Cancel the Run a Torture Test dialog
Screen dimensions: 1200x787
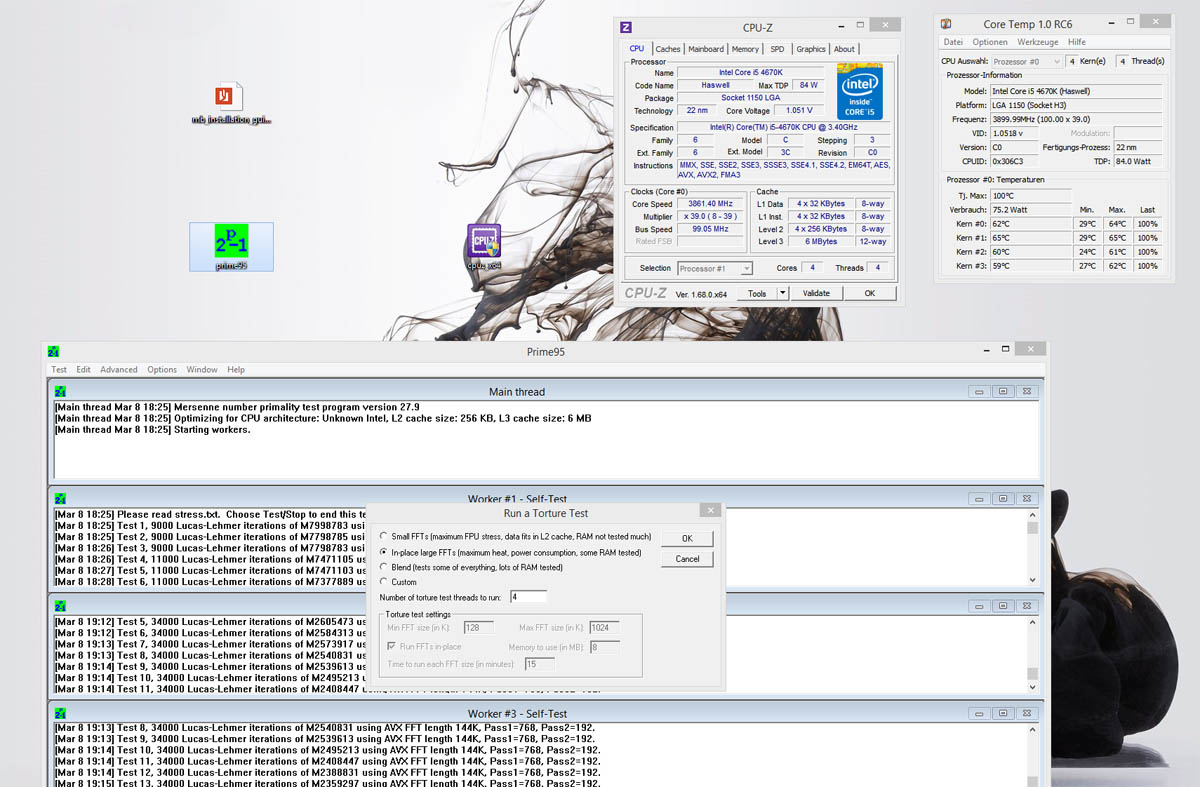[687, 559]
